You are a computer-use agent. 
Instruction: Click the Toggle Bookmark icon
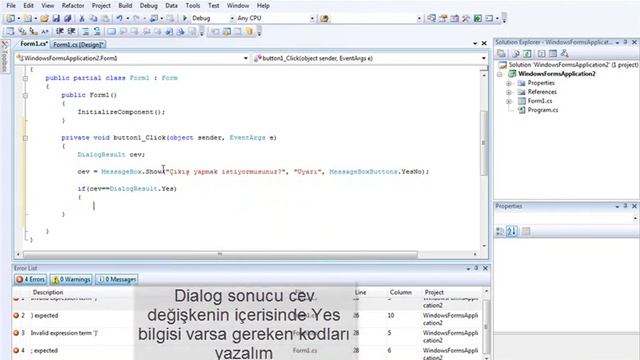coord(111,31)
